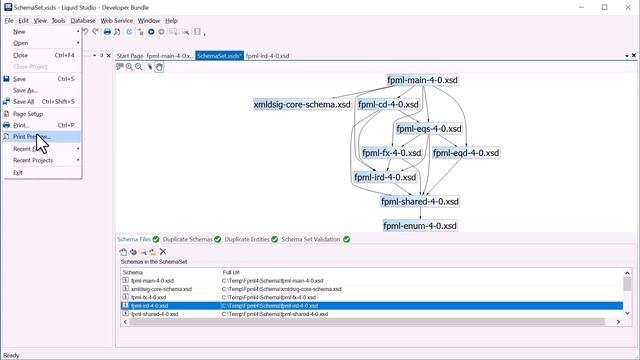Open the Window menu
Screen dimensions: 640x360
point(149,20)
